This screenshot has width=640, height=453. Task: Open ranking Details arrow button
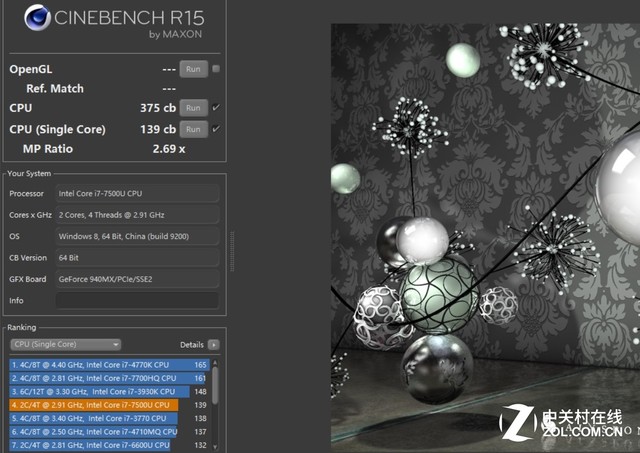(213, 345)
